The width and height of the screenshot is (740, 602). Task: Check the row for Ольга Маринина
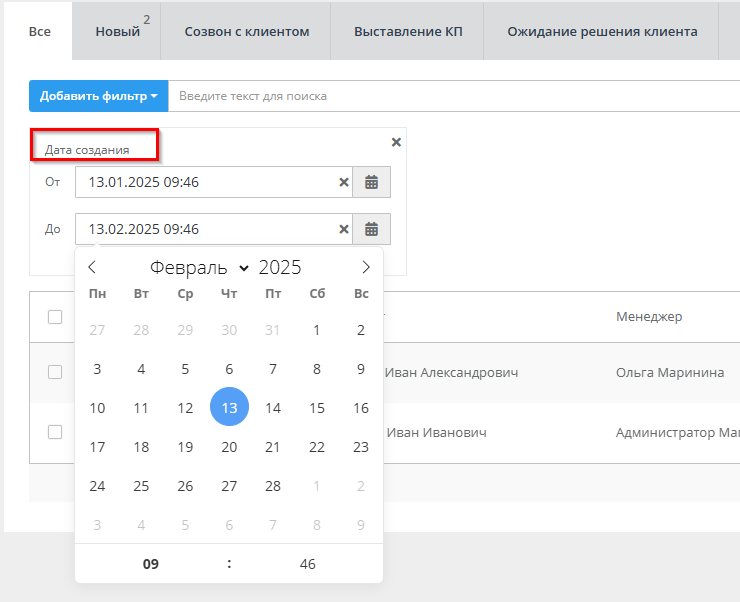[x=55, y=372]
